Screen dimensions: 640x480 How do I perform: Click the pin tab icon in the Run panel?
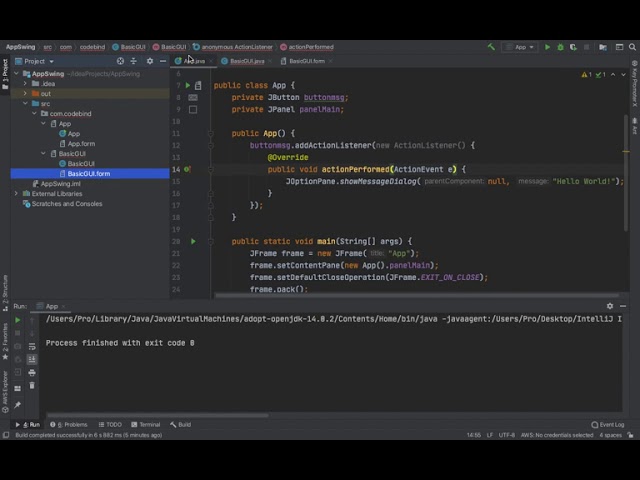[18, 405]
